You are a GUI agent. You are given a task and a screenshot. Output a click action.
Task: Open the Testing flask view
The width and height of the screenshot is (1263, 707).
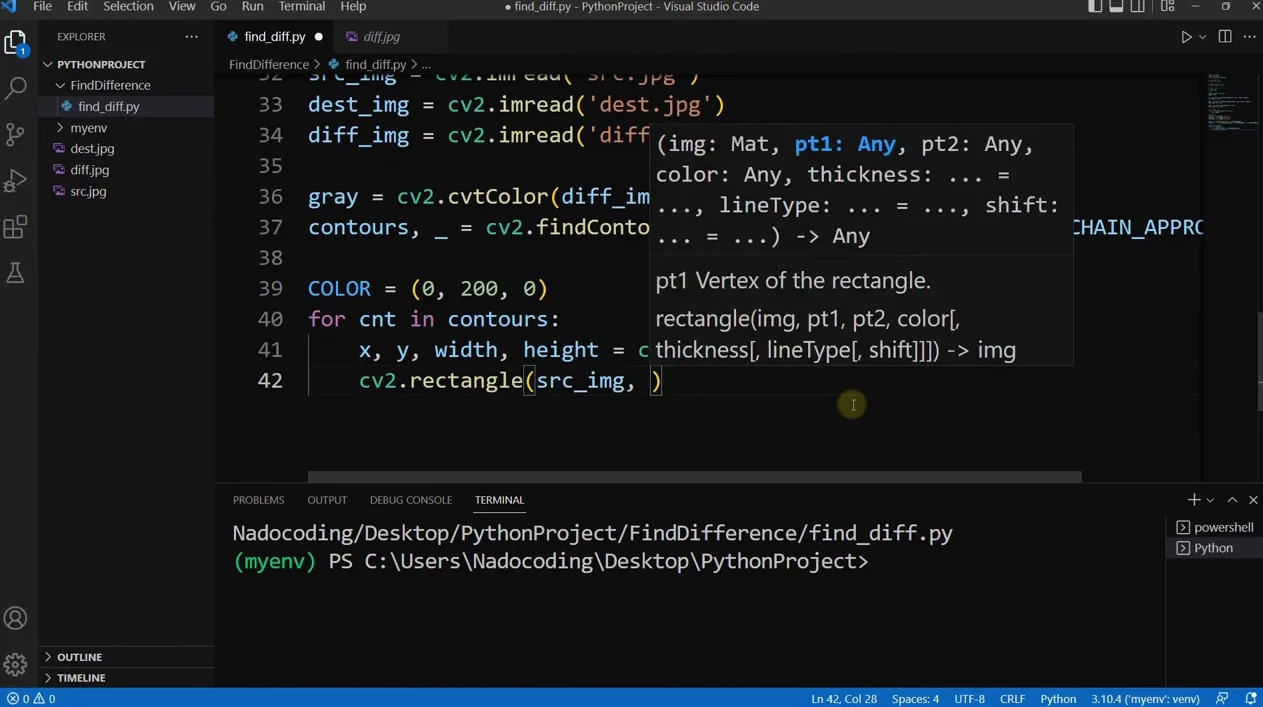tap(16, 273)
